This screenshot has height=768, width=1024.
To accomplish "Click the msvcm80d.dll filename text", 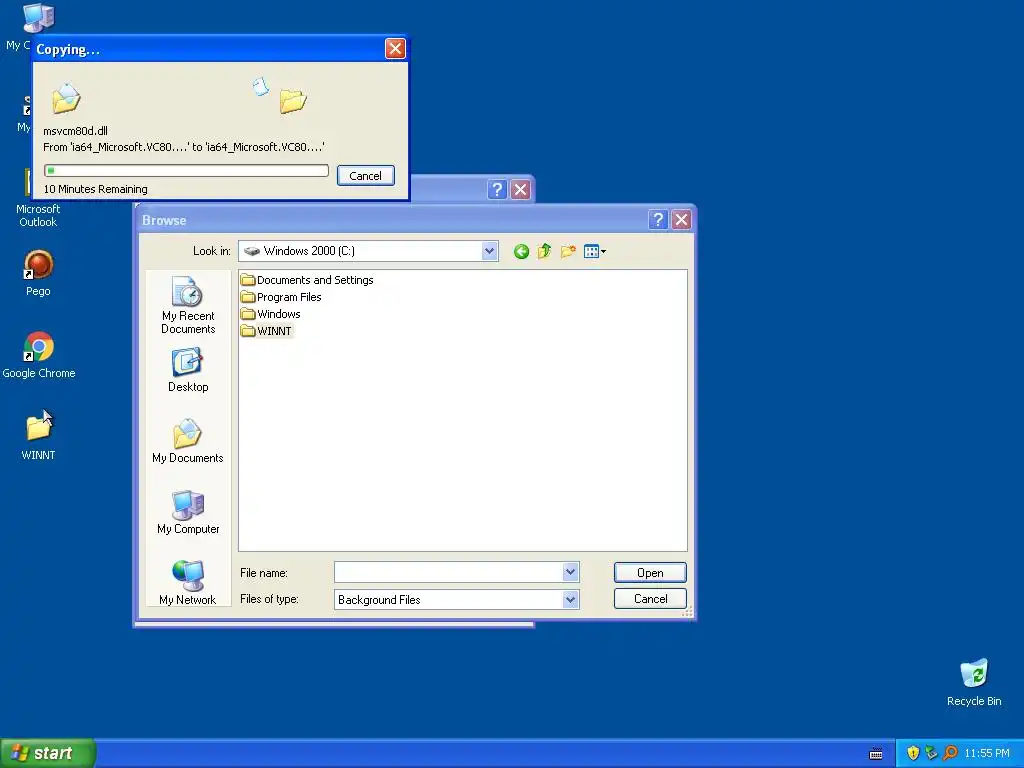I will (x=76, y=131).
